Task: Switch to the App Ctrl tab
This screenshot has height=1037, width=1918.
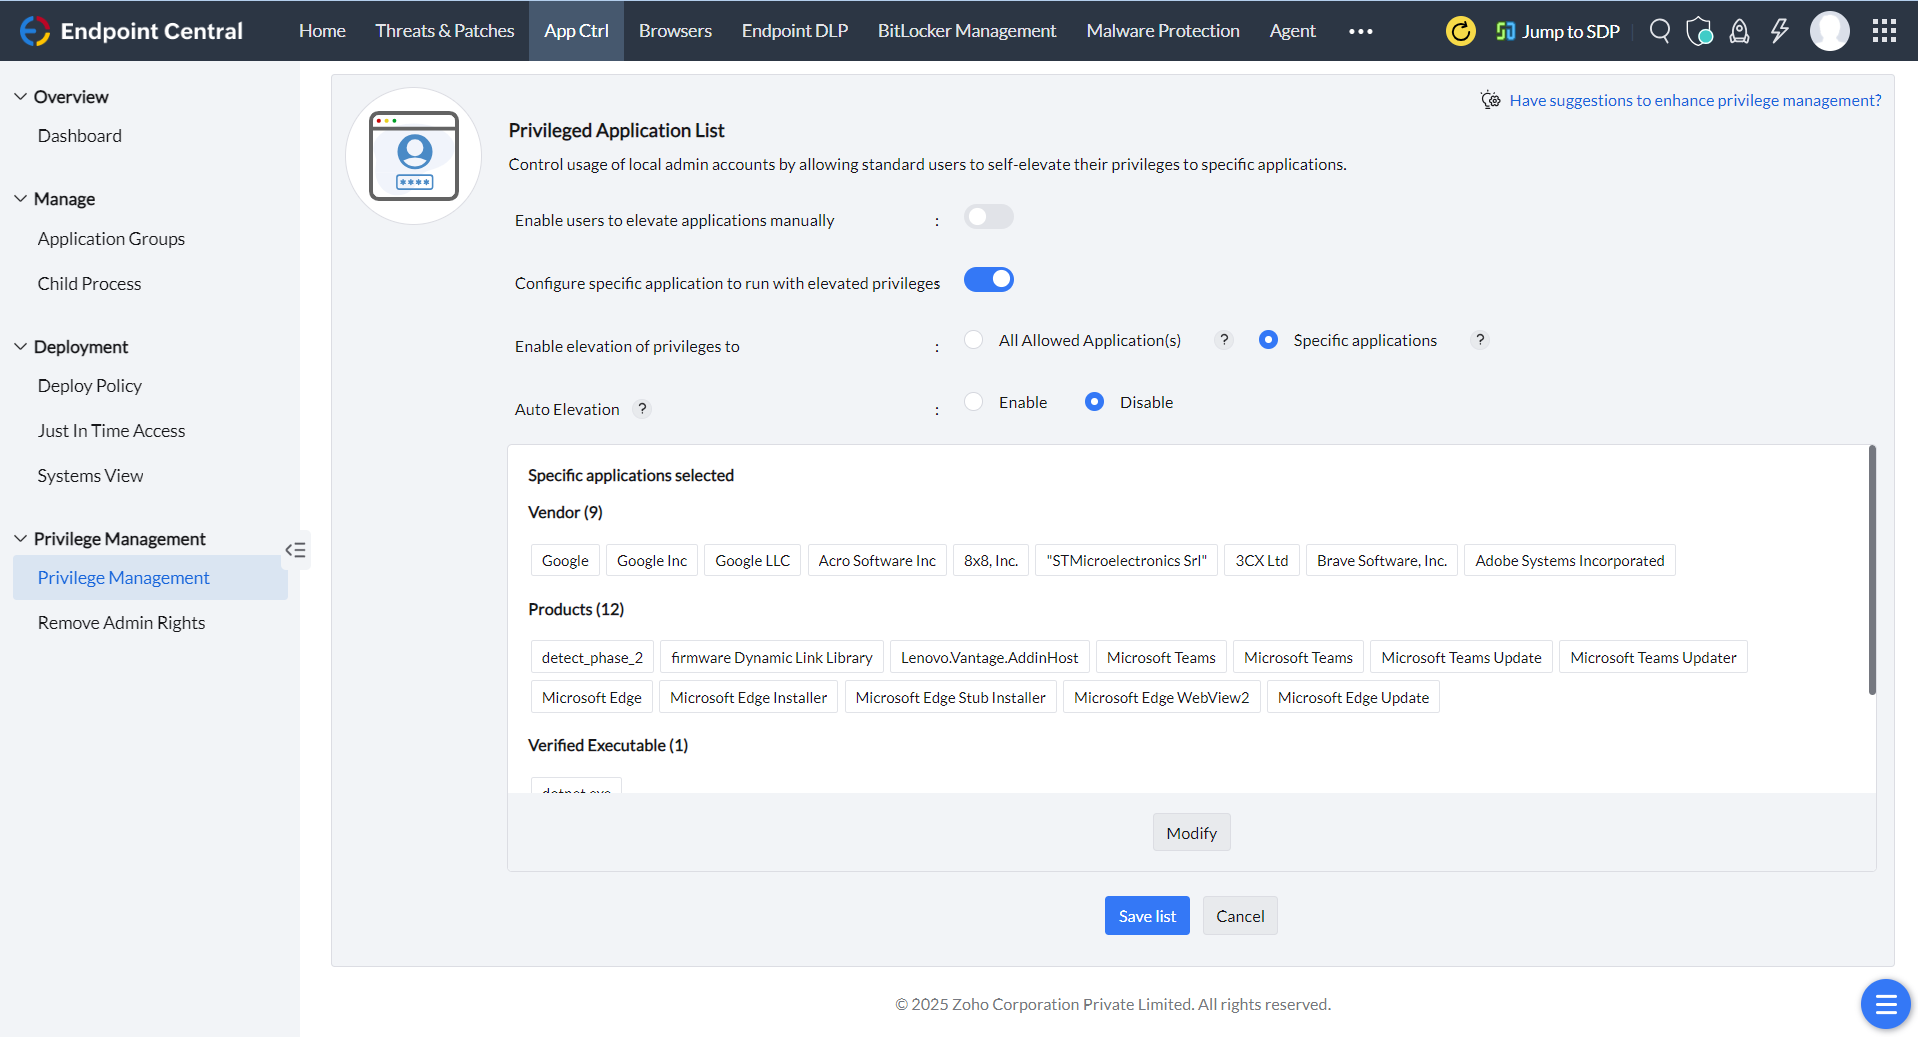Action: click(576, 31)
